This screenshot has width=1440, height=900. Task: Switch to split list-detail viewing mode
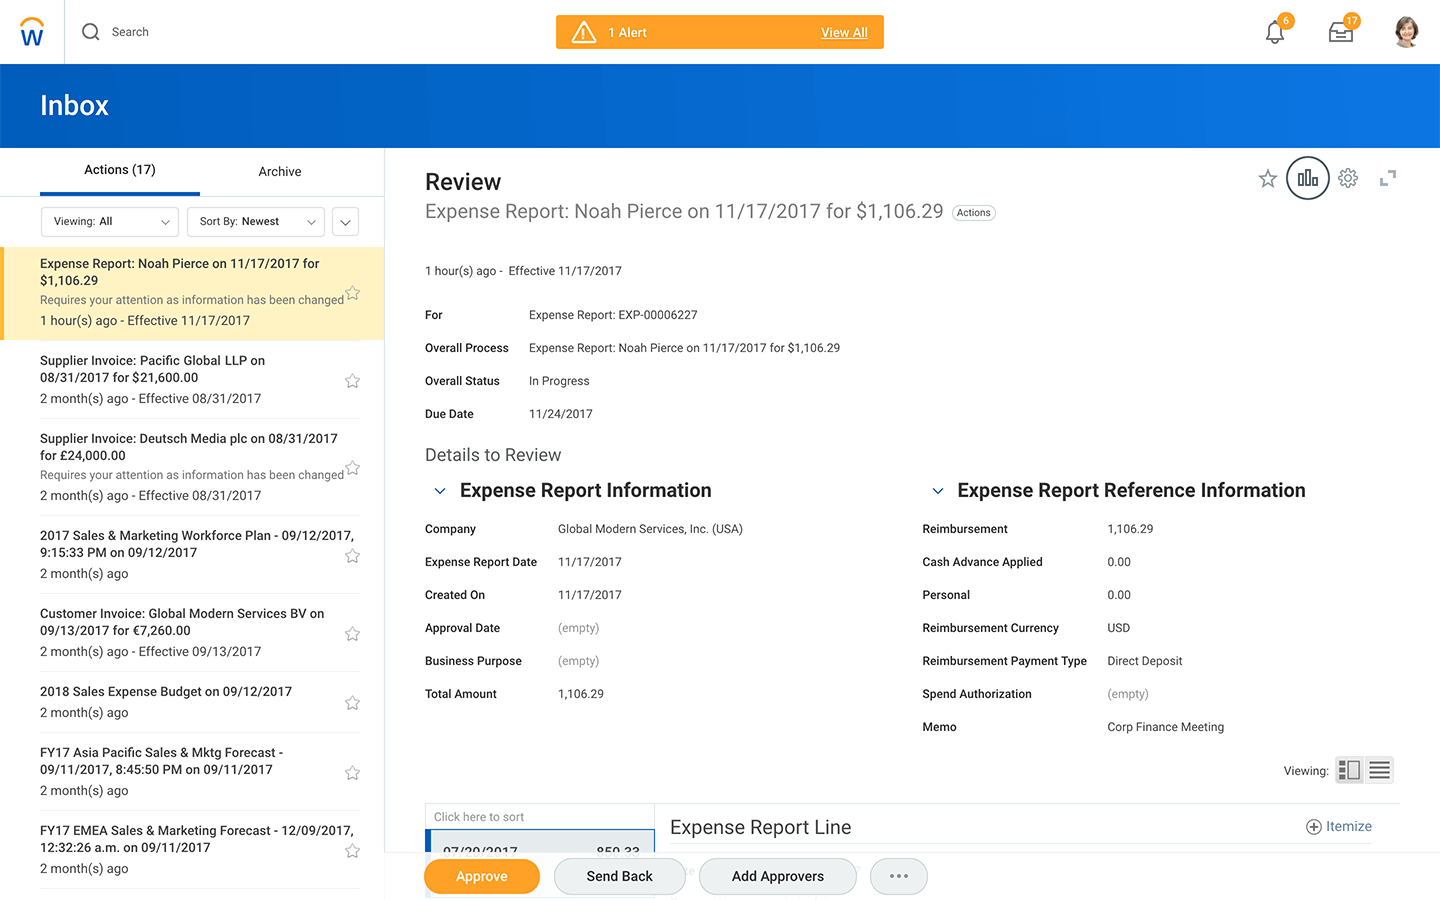pyautogui.click(x=1349, y=770)
